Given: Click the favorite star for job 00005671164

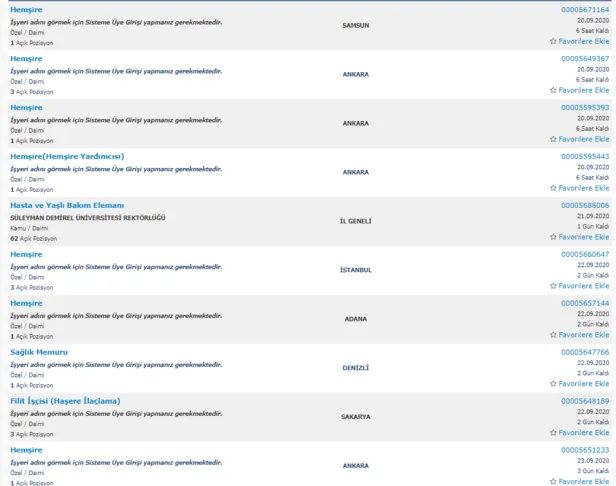Looking at the screenshot, I should 553,41.
